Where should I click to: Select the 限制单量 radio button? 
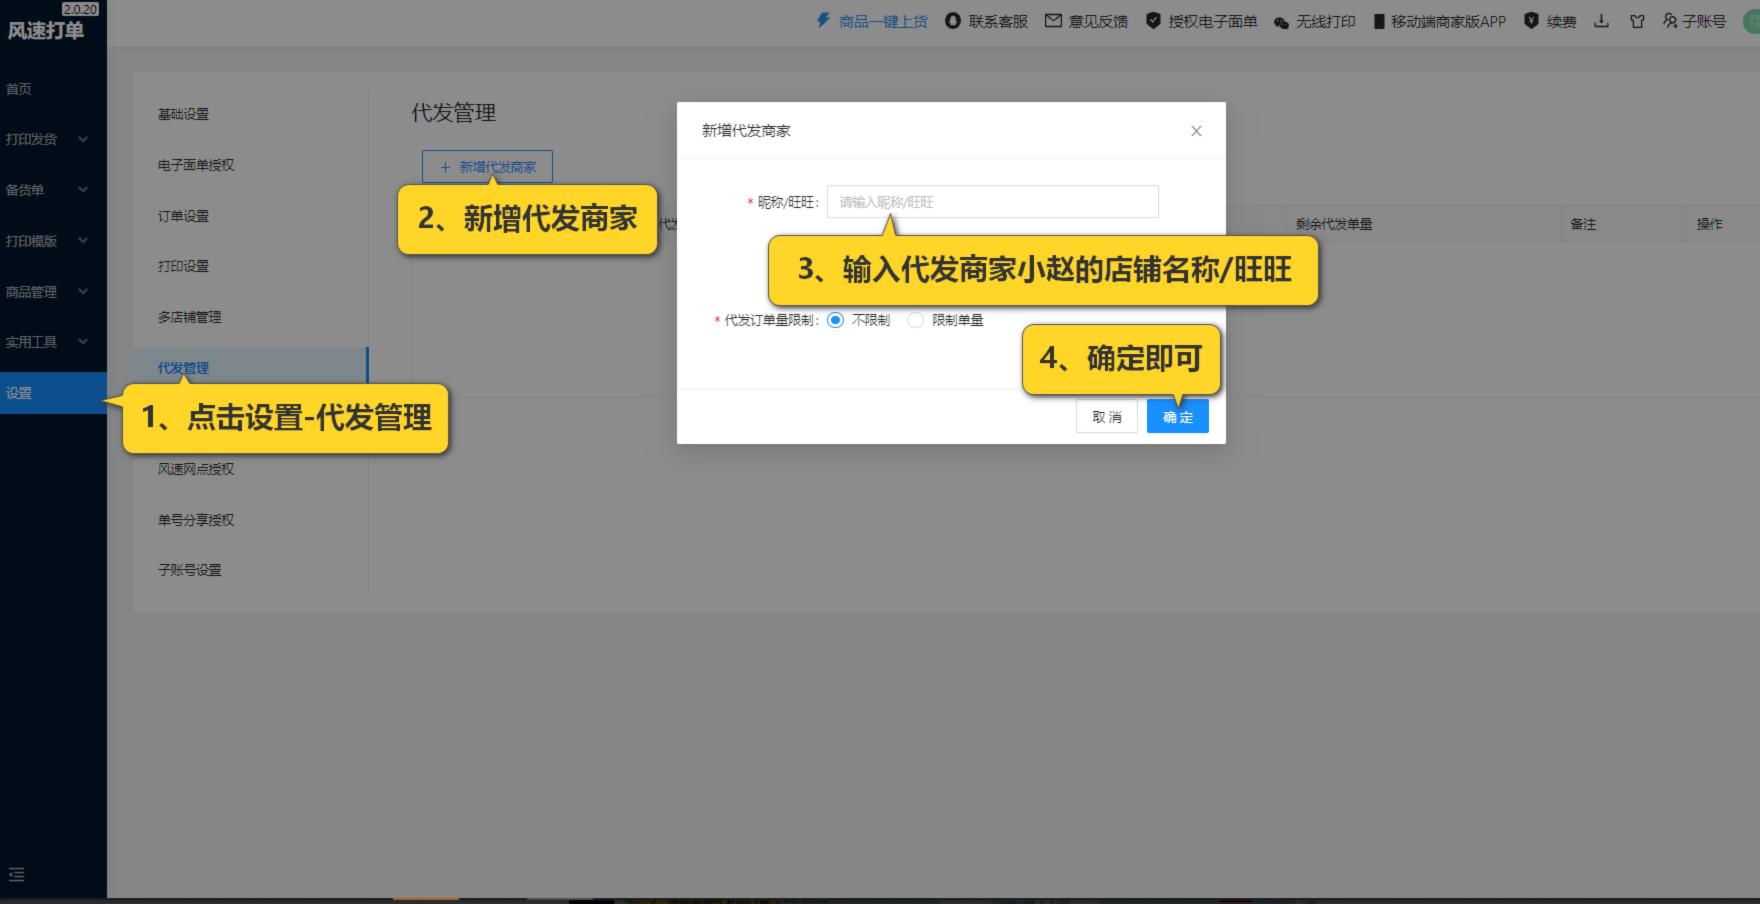point(915,319)
